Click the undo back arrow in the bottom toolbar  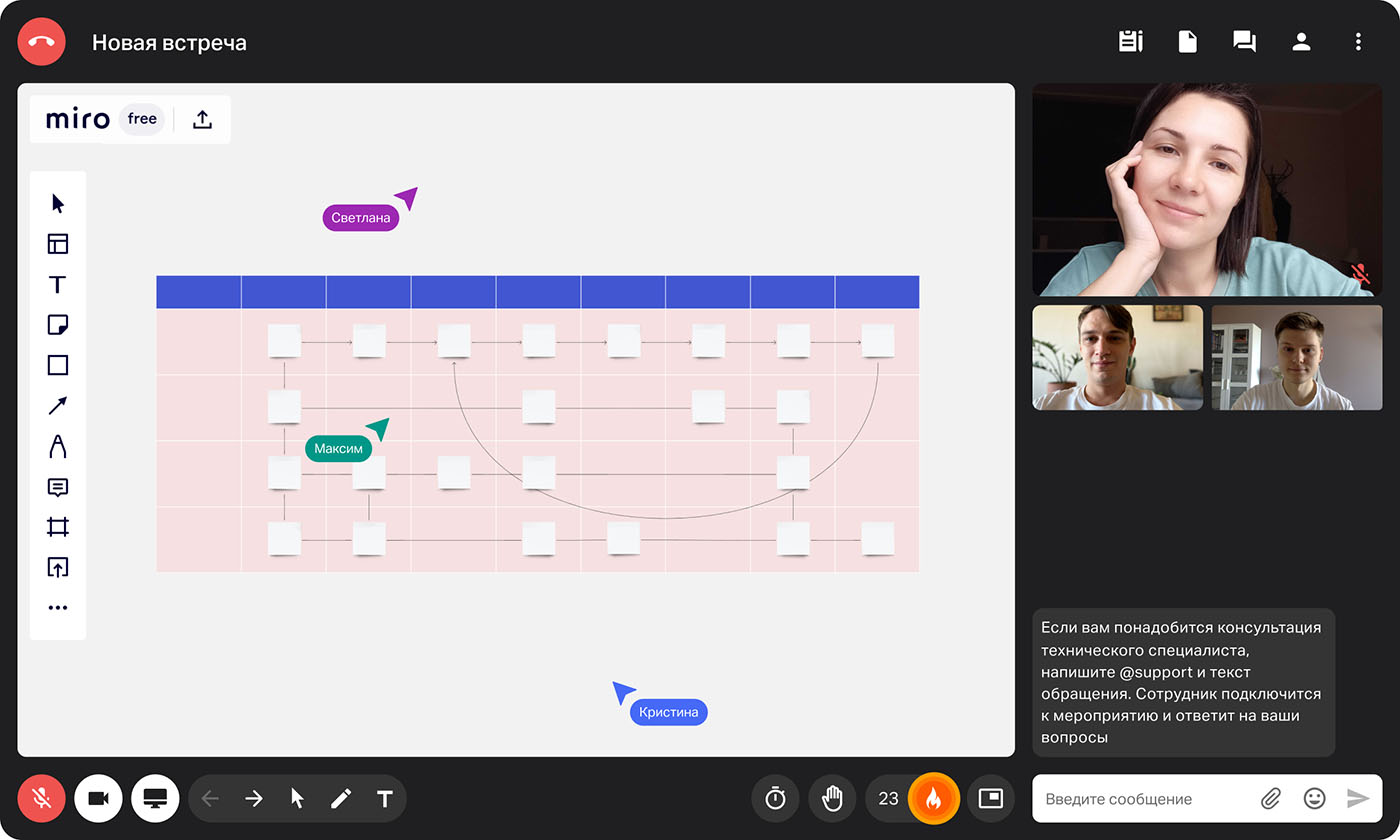[210, 798]
